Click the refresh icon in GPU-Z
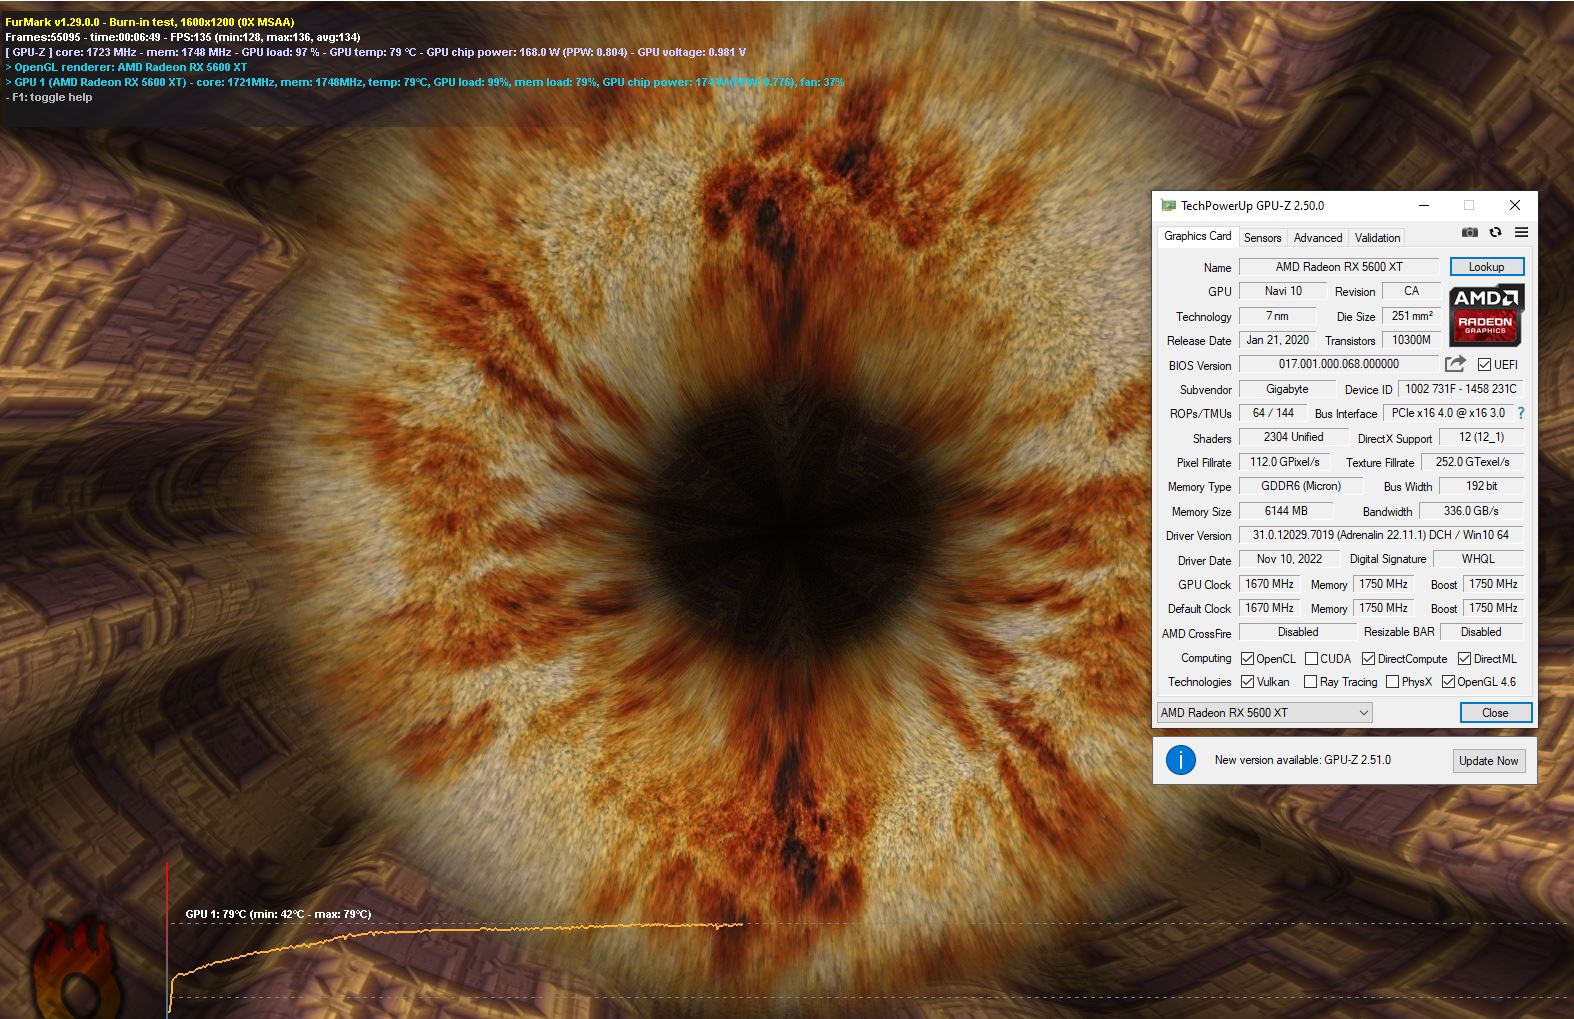 click(x=1495, y=232)
